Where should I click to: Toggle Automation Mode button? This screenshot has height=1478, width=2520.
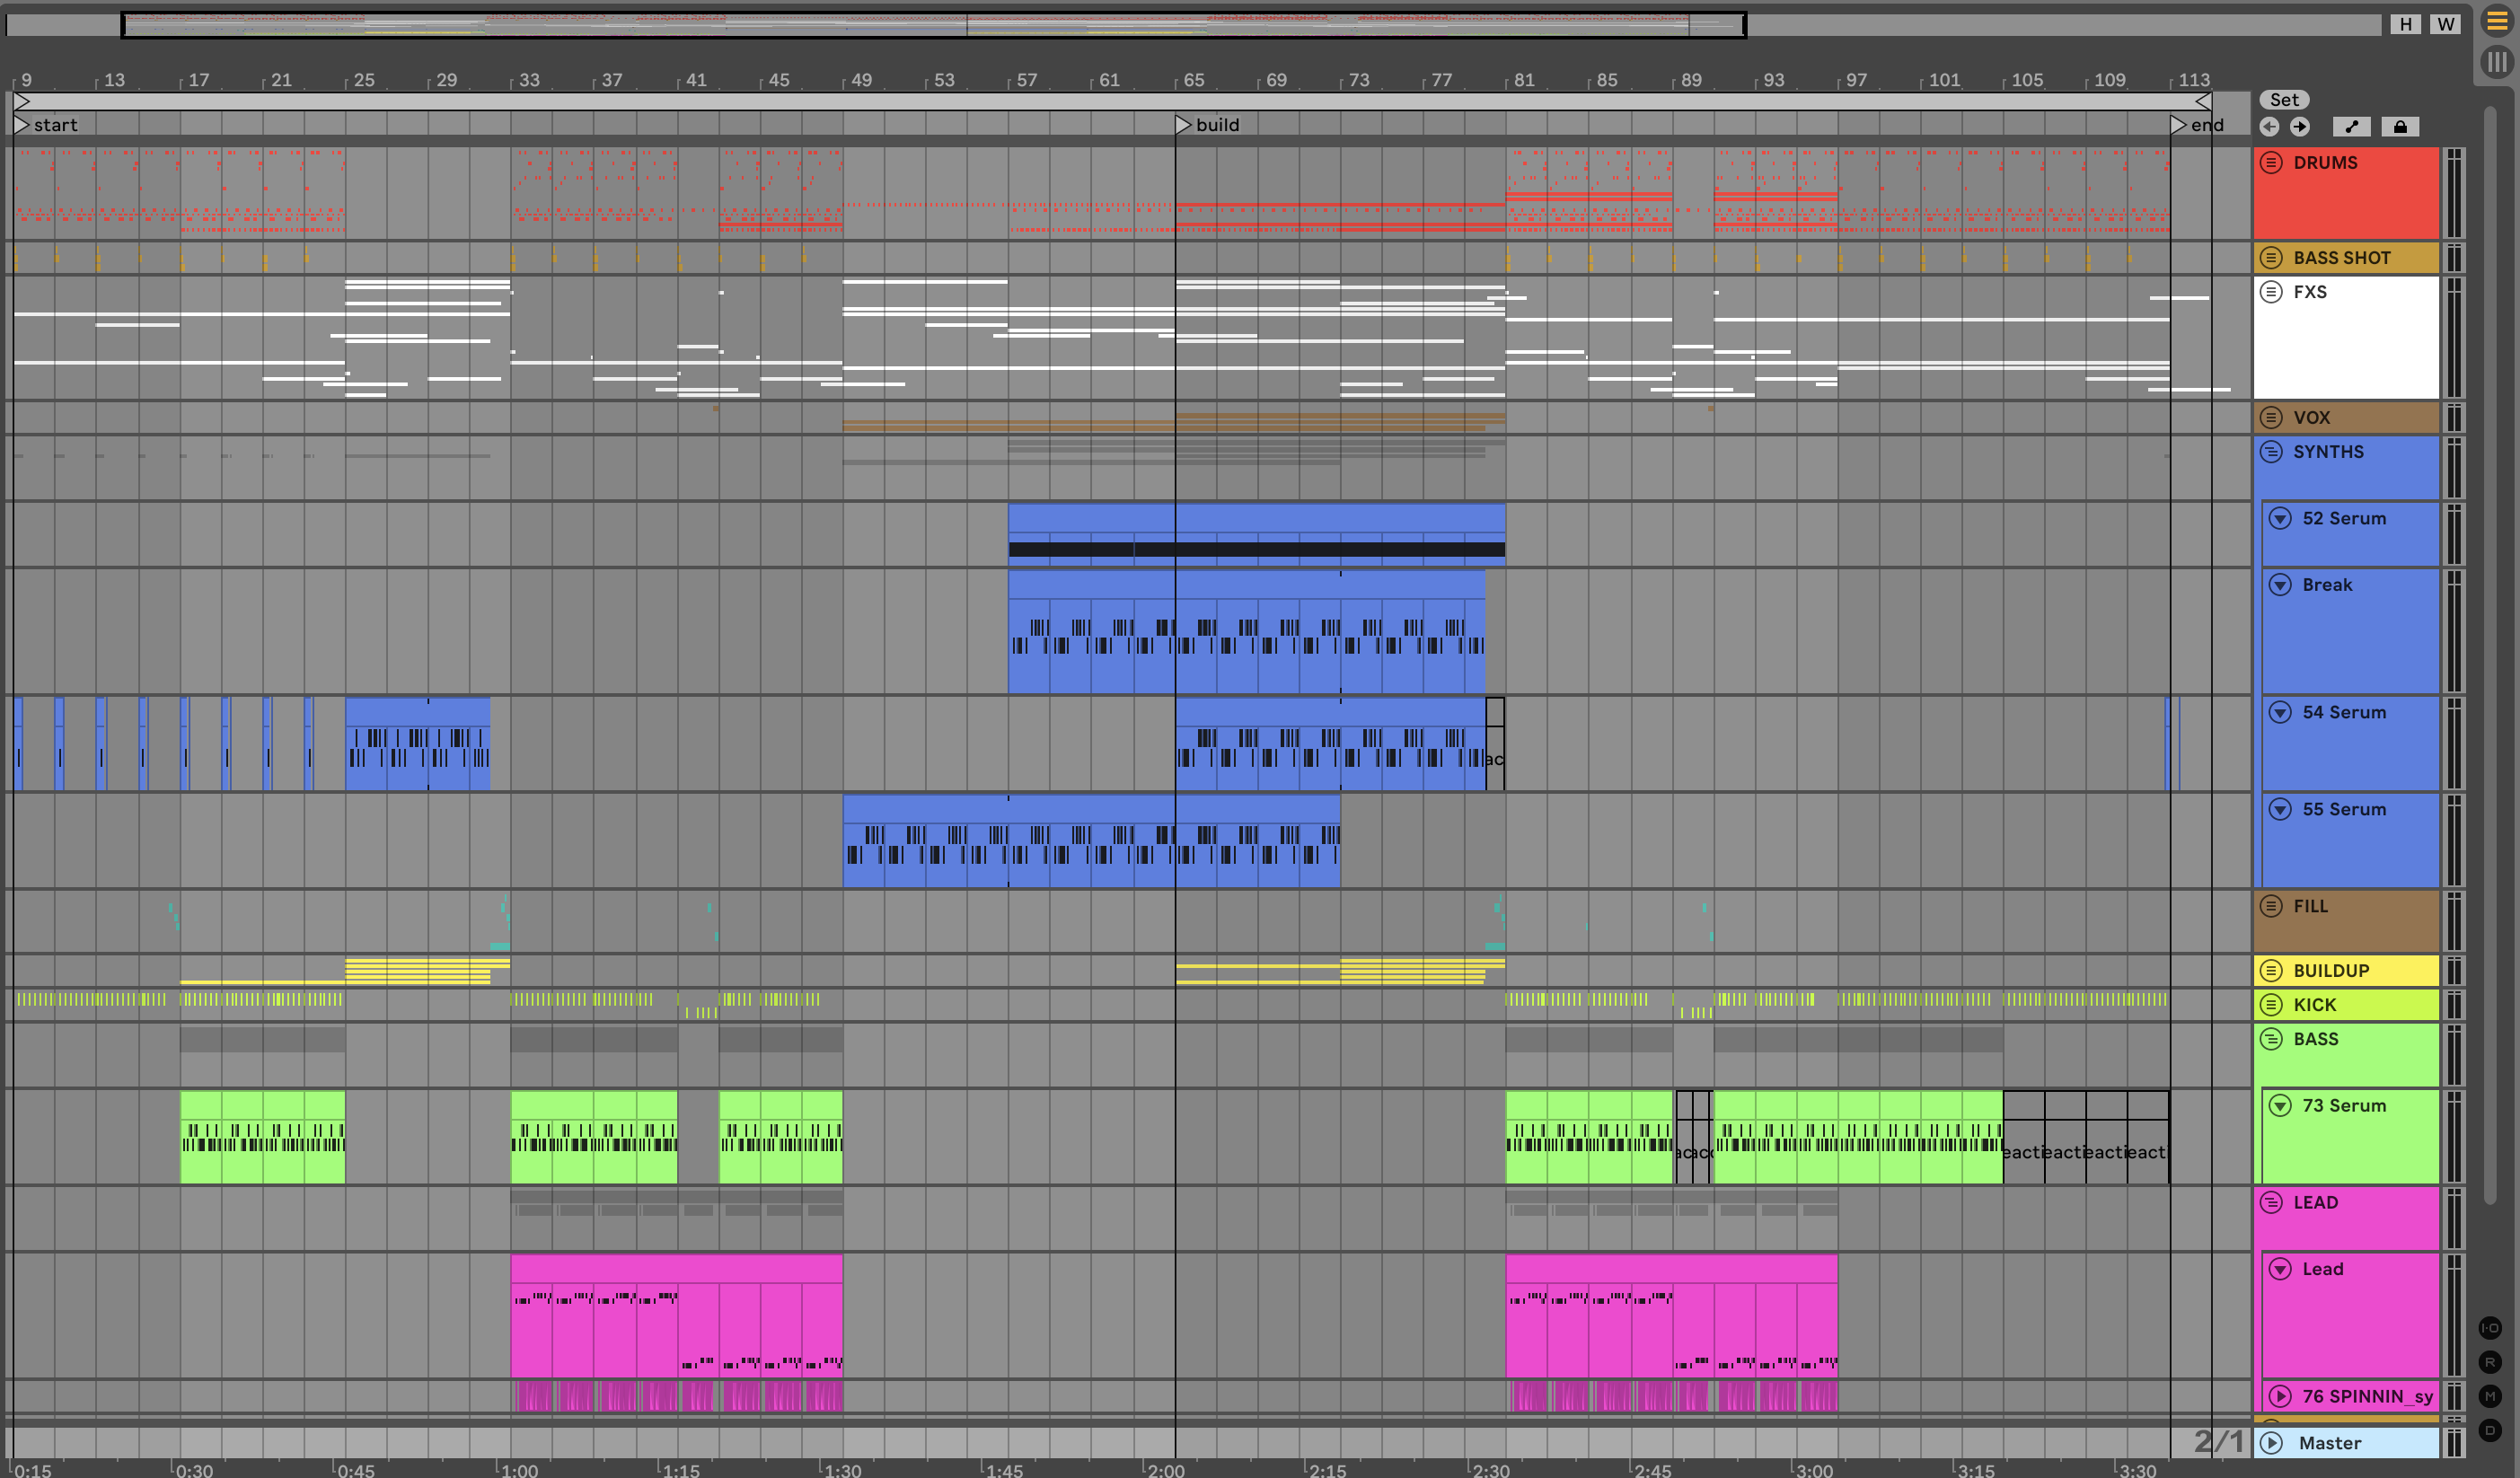(x=2352, y=127)
